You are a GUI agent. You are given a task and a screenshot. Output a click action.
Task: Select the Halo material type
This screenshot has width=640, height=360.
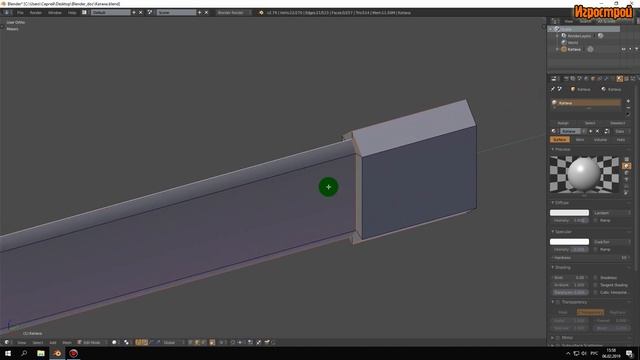point(621,140)
